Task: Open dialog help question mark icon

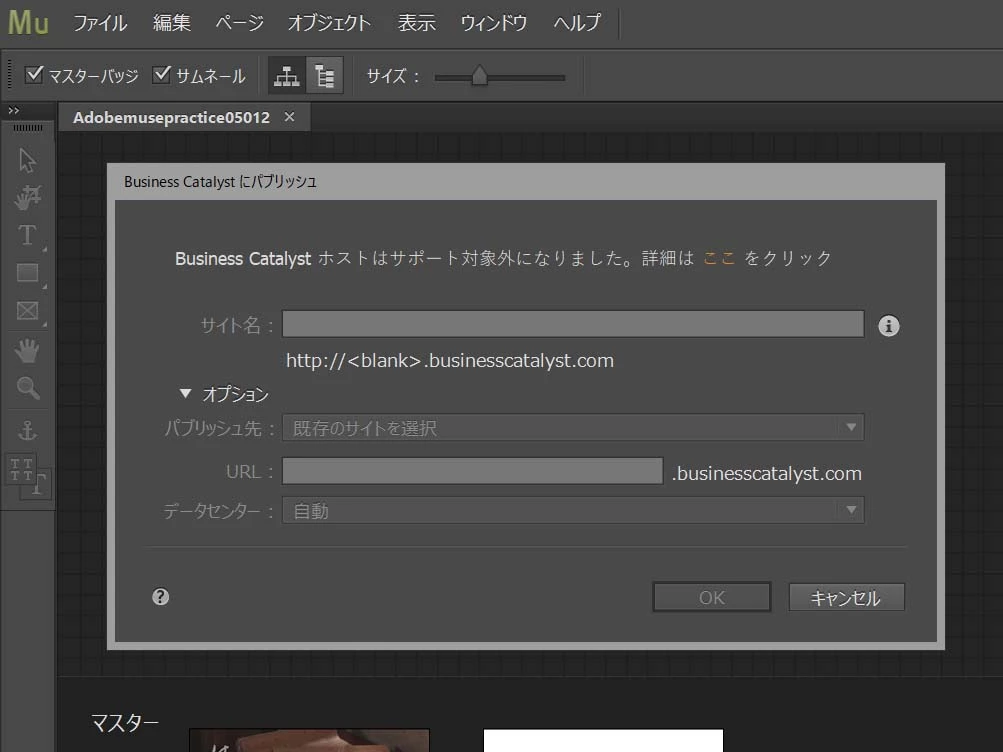Action: click(161, 597)
